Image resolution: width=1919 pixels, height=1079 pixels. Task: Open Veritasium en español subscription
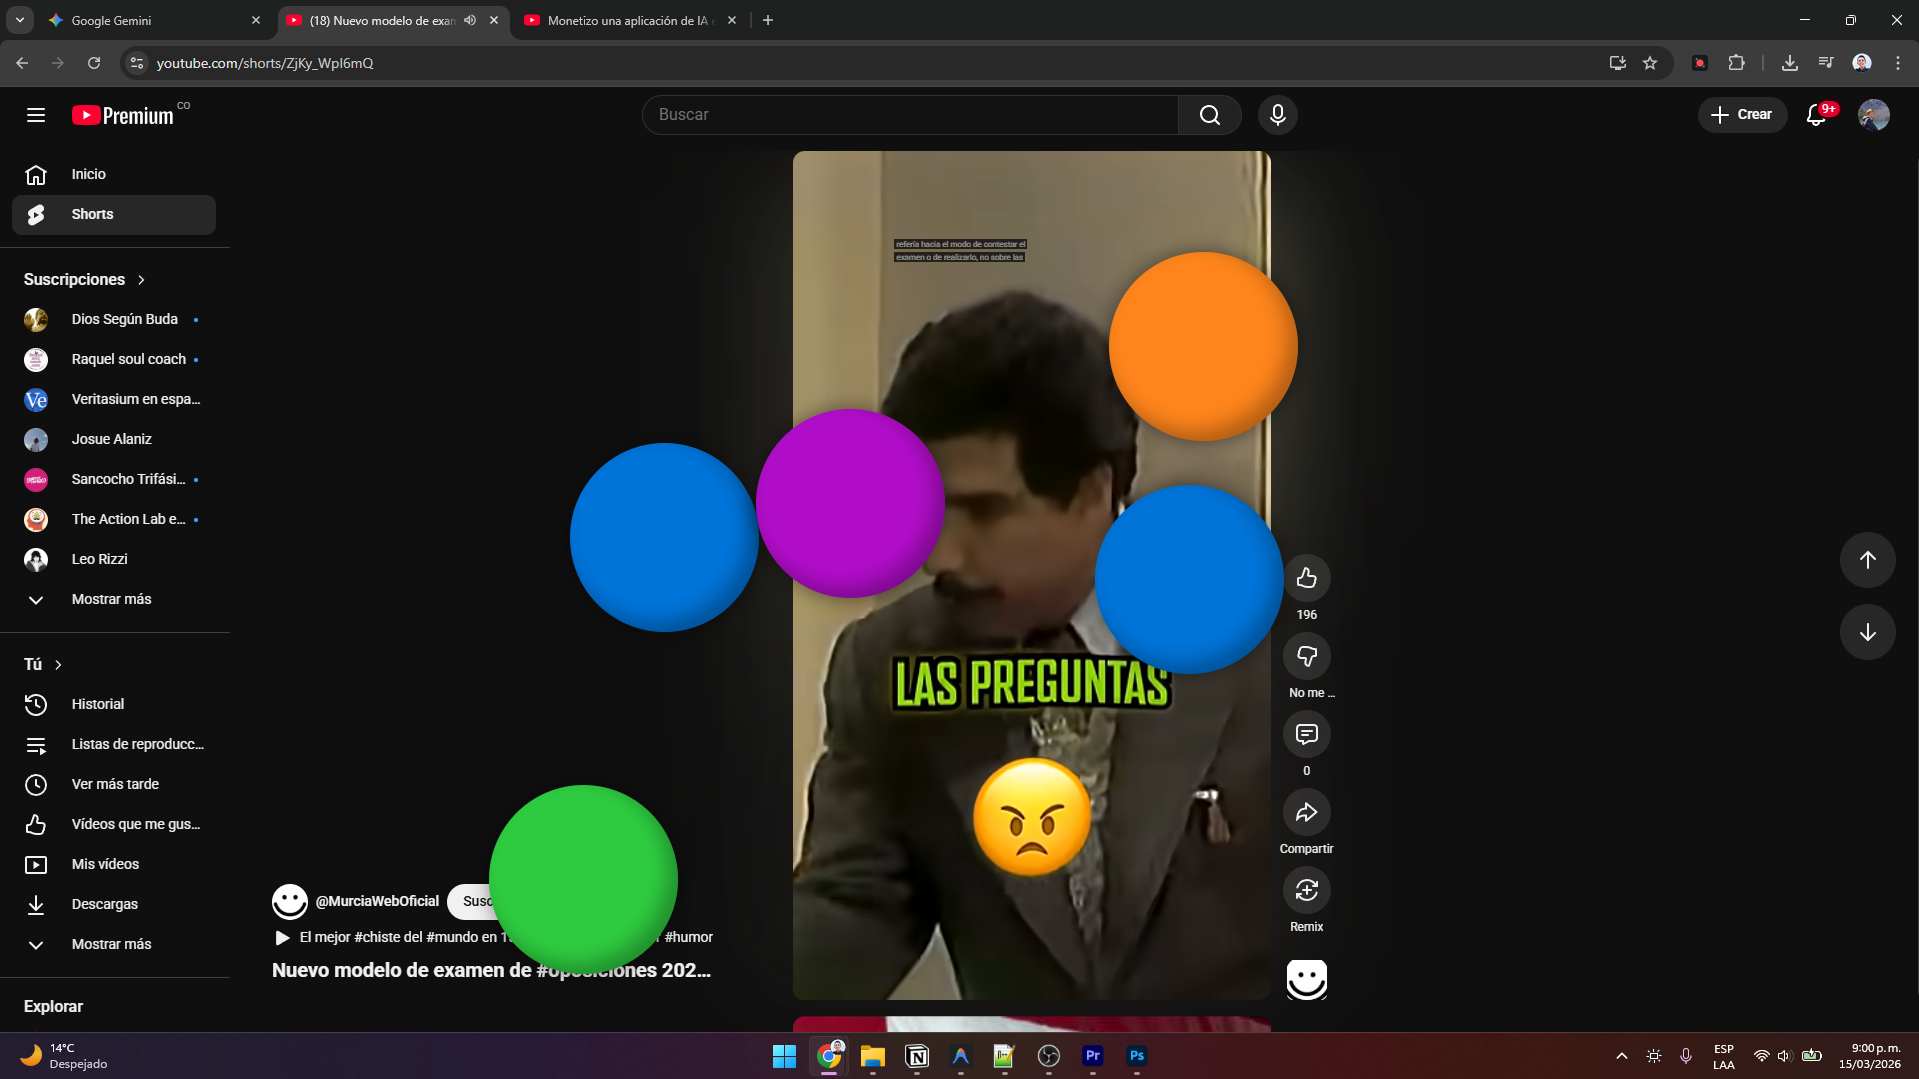(114, 399)
